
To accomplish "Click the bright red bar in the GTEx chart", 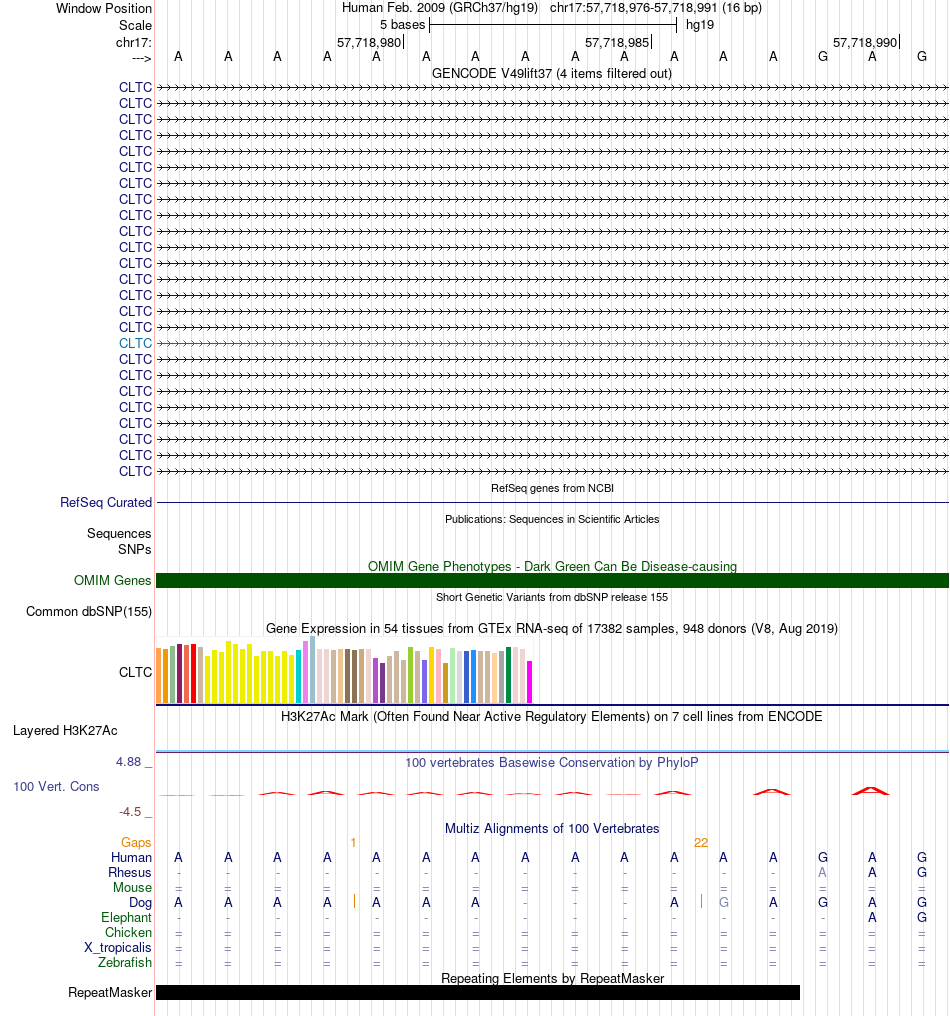I will 193,674.
